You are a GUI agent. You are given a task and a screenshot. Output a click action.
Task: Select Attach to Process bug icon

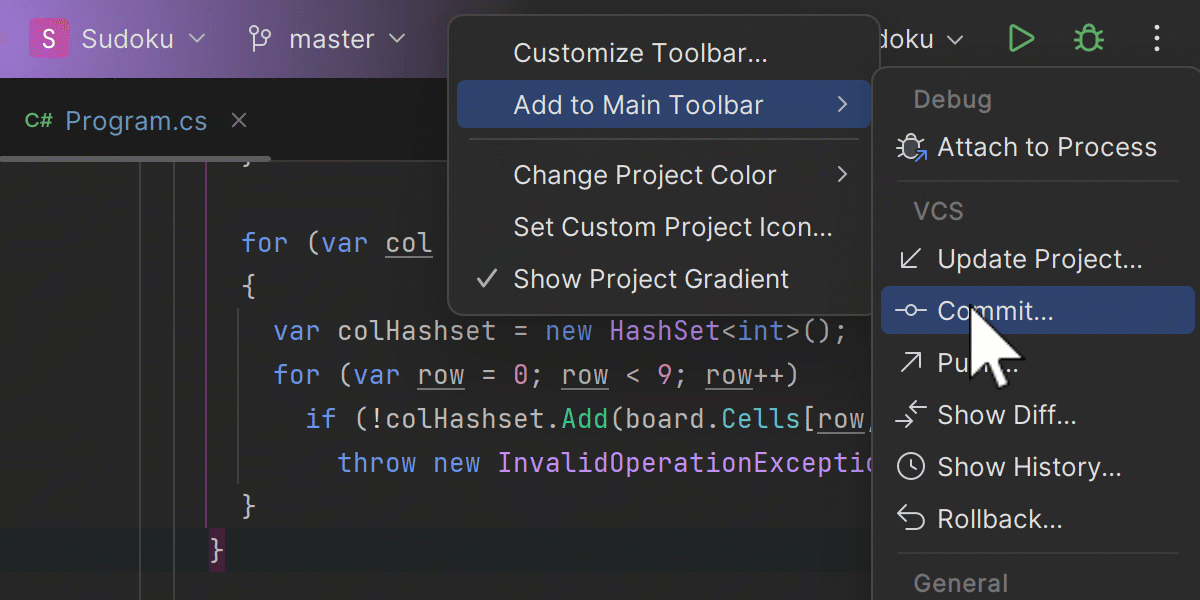[x=911, y=148]
